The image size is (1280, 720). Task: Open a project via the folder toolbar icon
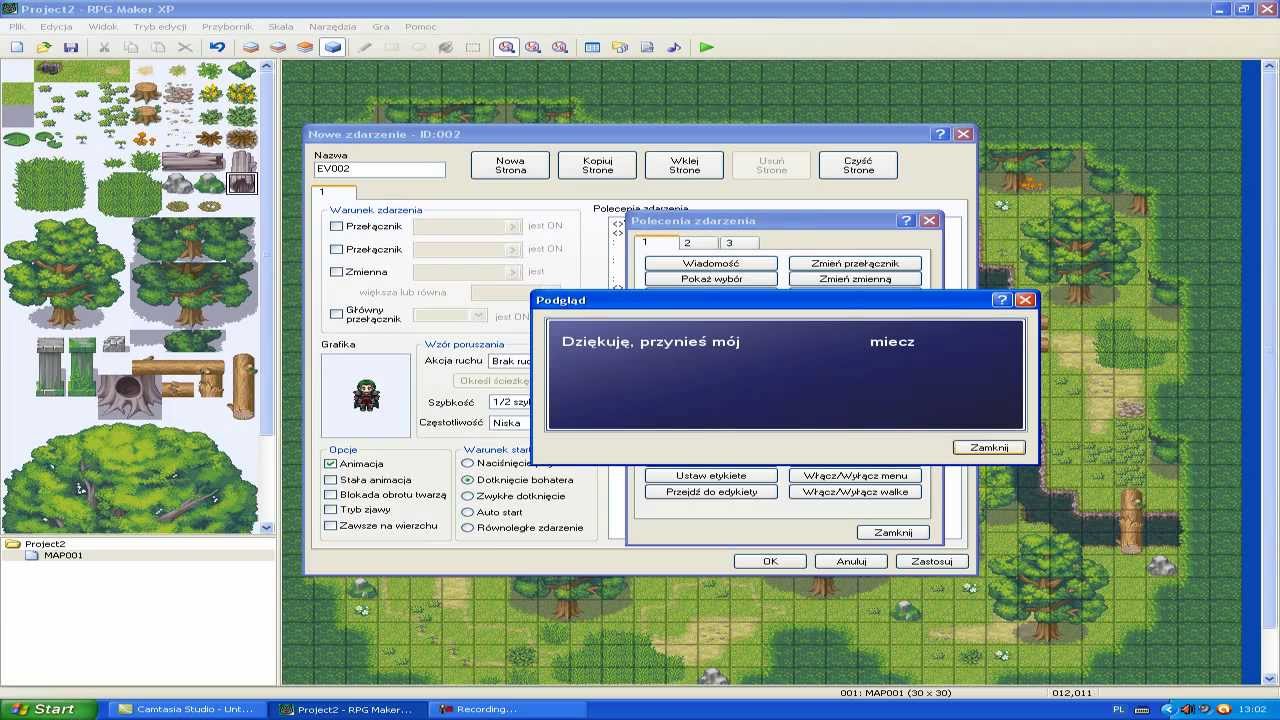click(x=44, y=47)
